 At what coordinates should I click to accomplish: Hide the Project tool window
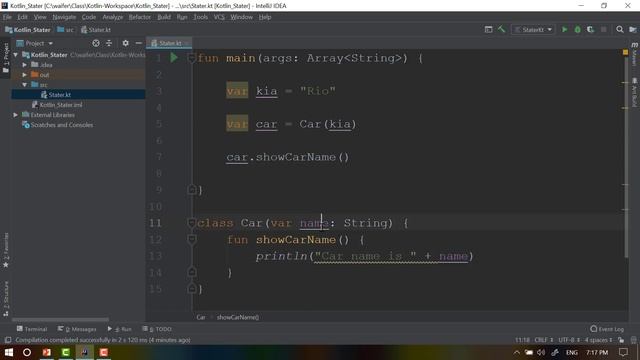click(138, 43)
